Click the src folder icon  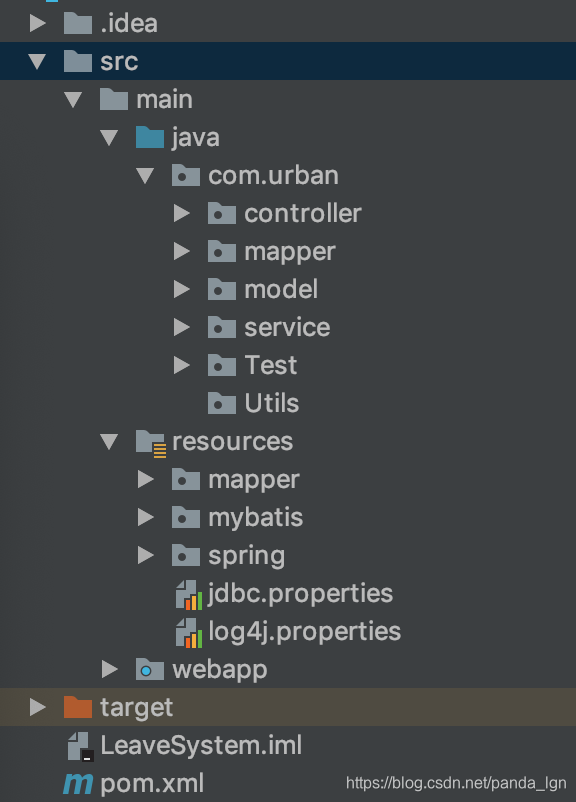[78, 61]
